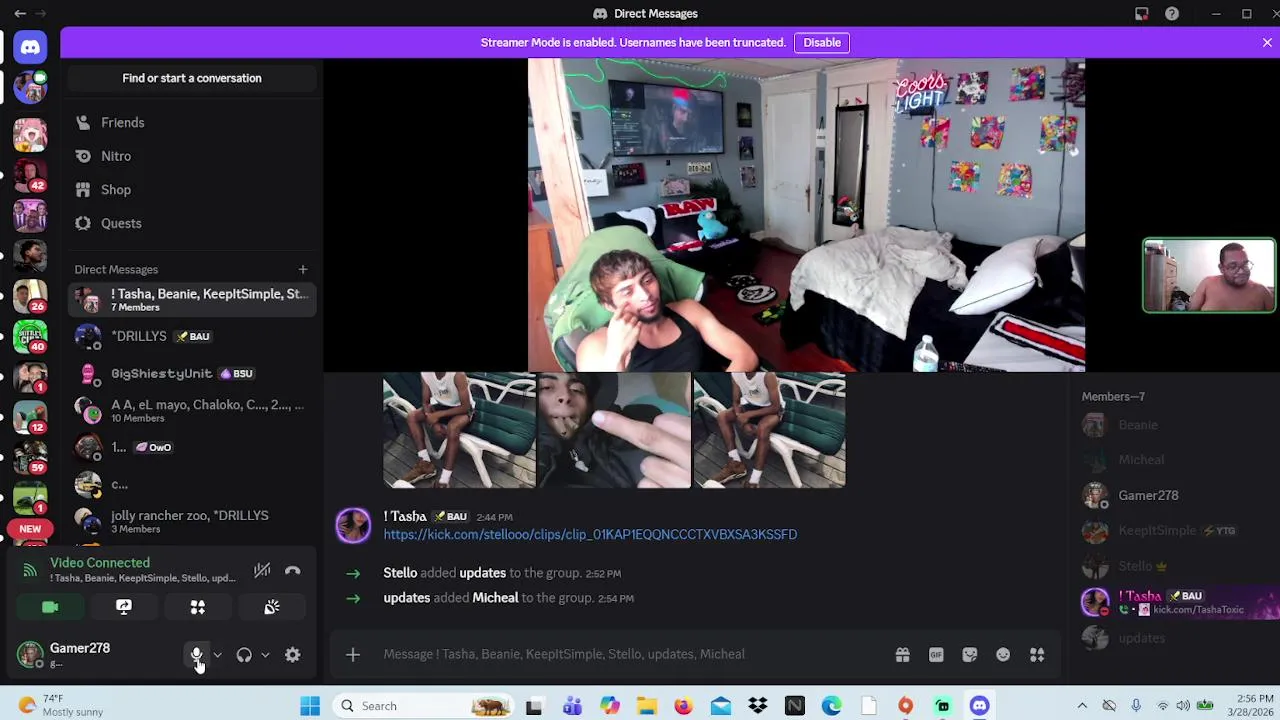Open the Help question mark icon

(x=1172, y=14)
